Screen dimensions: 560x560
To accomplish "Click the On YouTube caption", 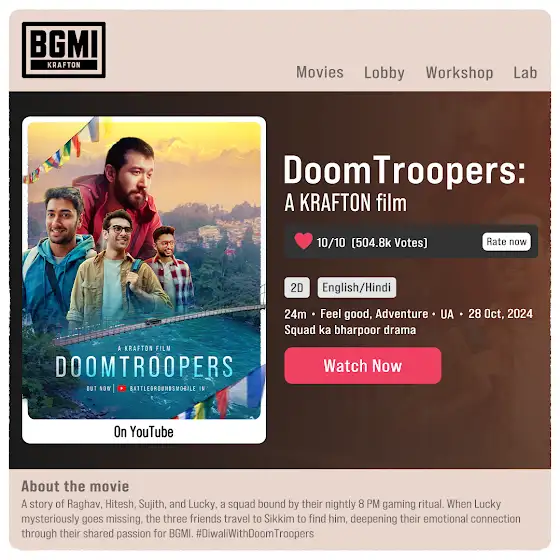I will [x=144, y=432].
